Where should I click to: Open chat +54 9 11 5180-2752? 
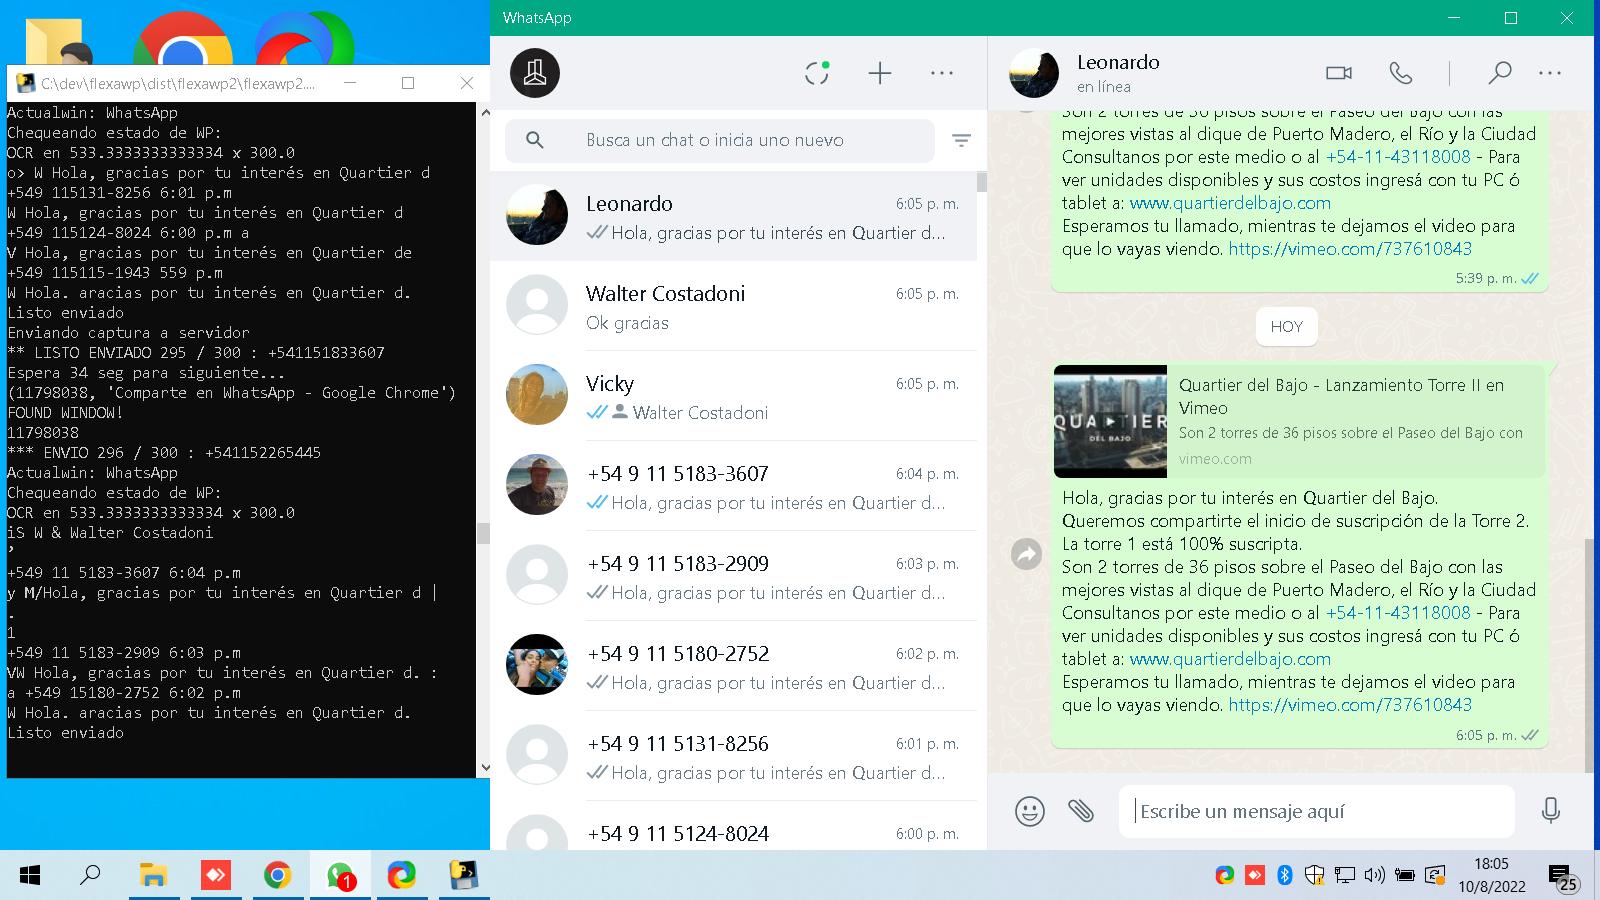click(733, 666)
